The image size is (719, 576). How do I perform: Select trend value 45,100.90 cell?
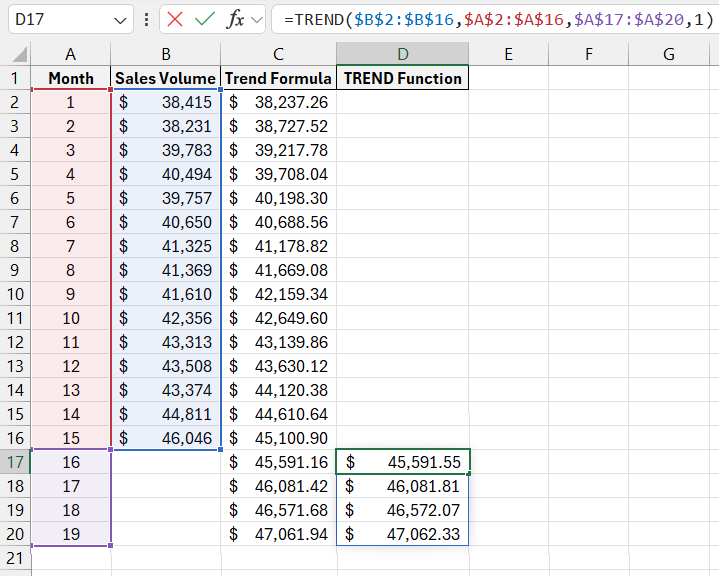(x=278, y=438)
